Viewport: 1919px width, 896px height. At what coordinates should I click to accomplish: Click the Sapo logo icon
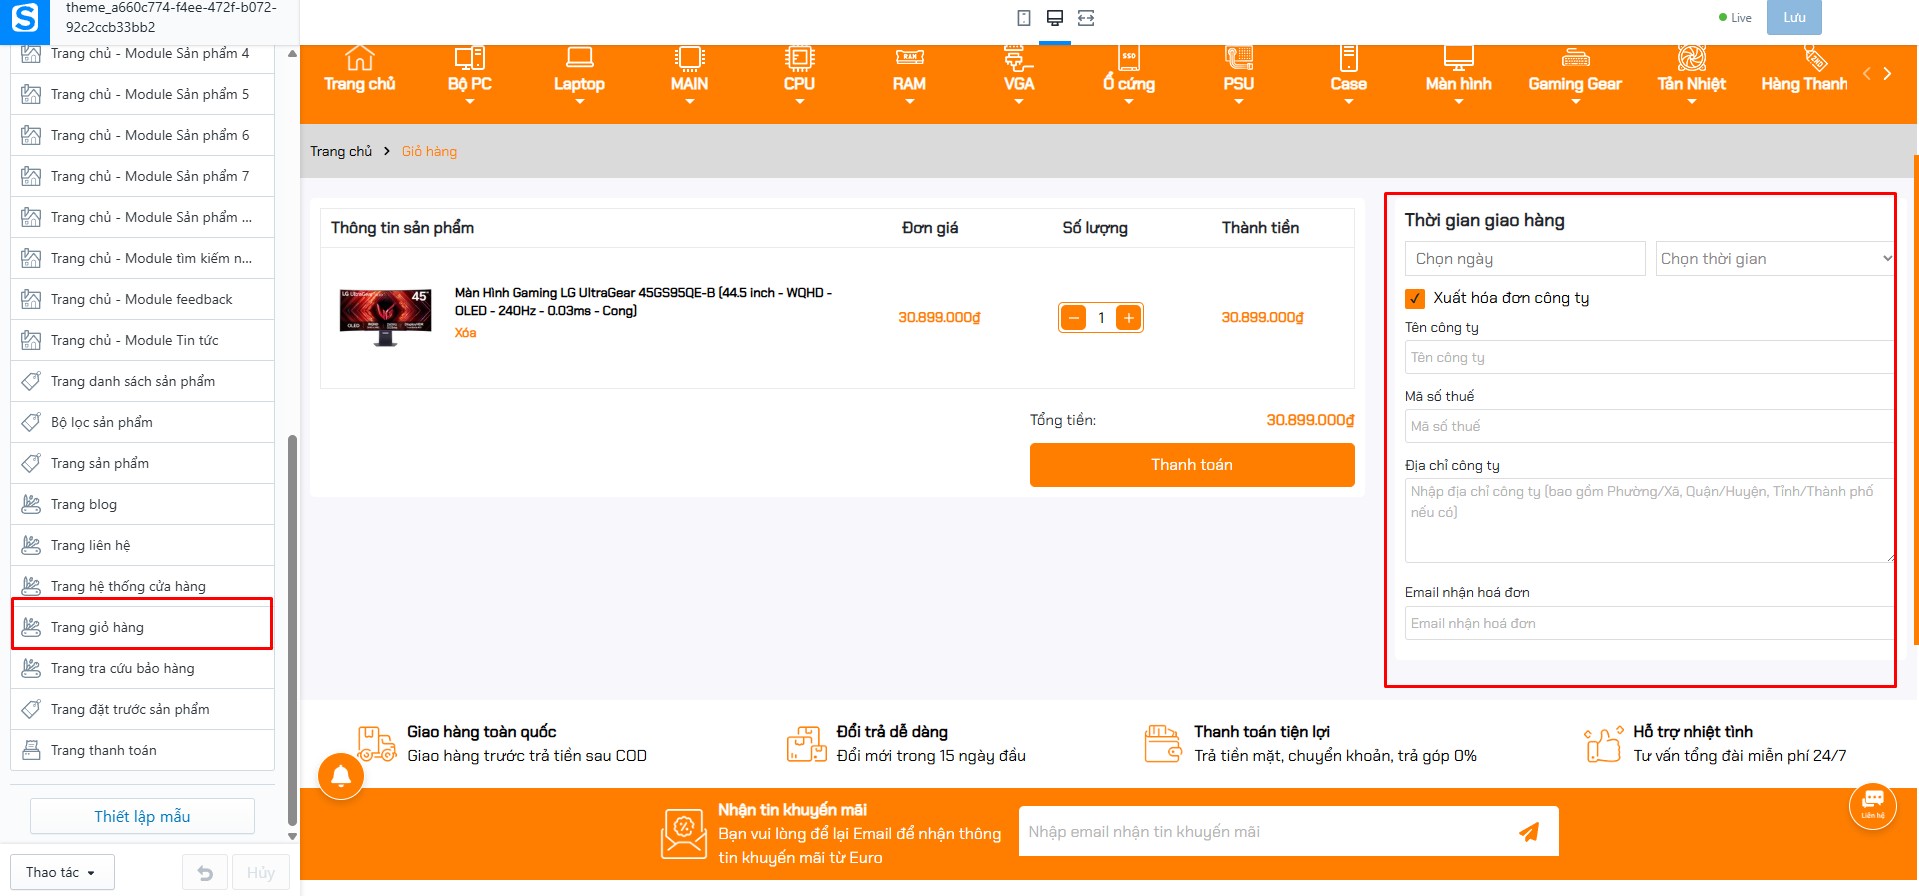[x=24, y=18]
